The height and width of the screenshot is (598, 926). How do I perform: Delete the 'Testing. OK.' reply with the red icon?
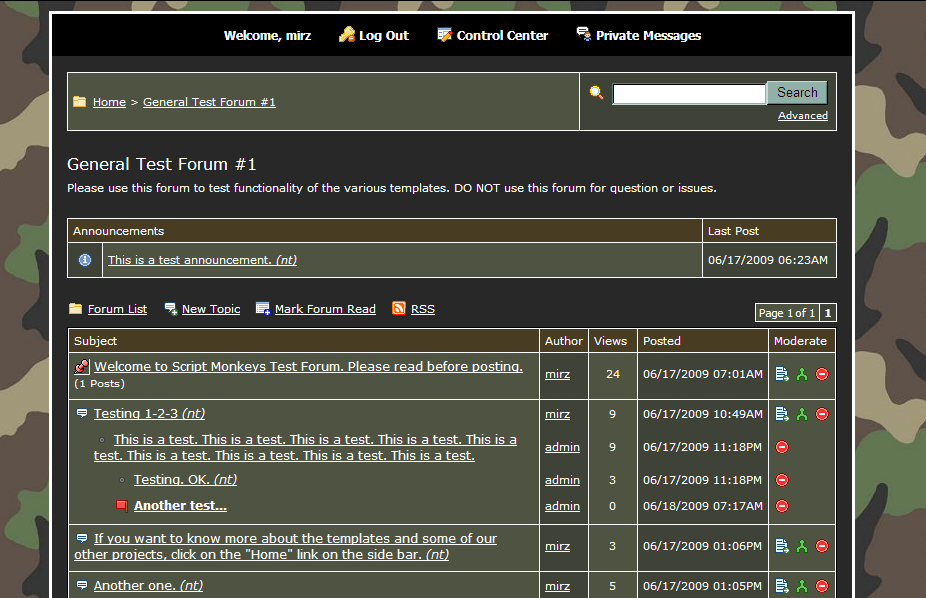[x=782, y=480]
